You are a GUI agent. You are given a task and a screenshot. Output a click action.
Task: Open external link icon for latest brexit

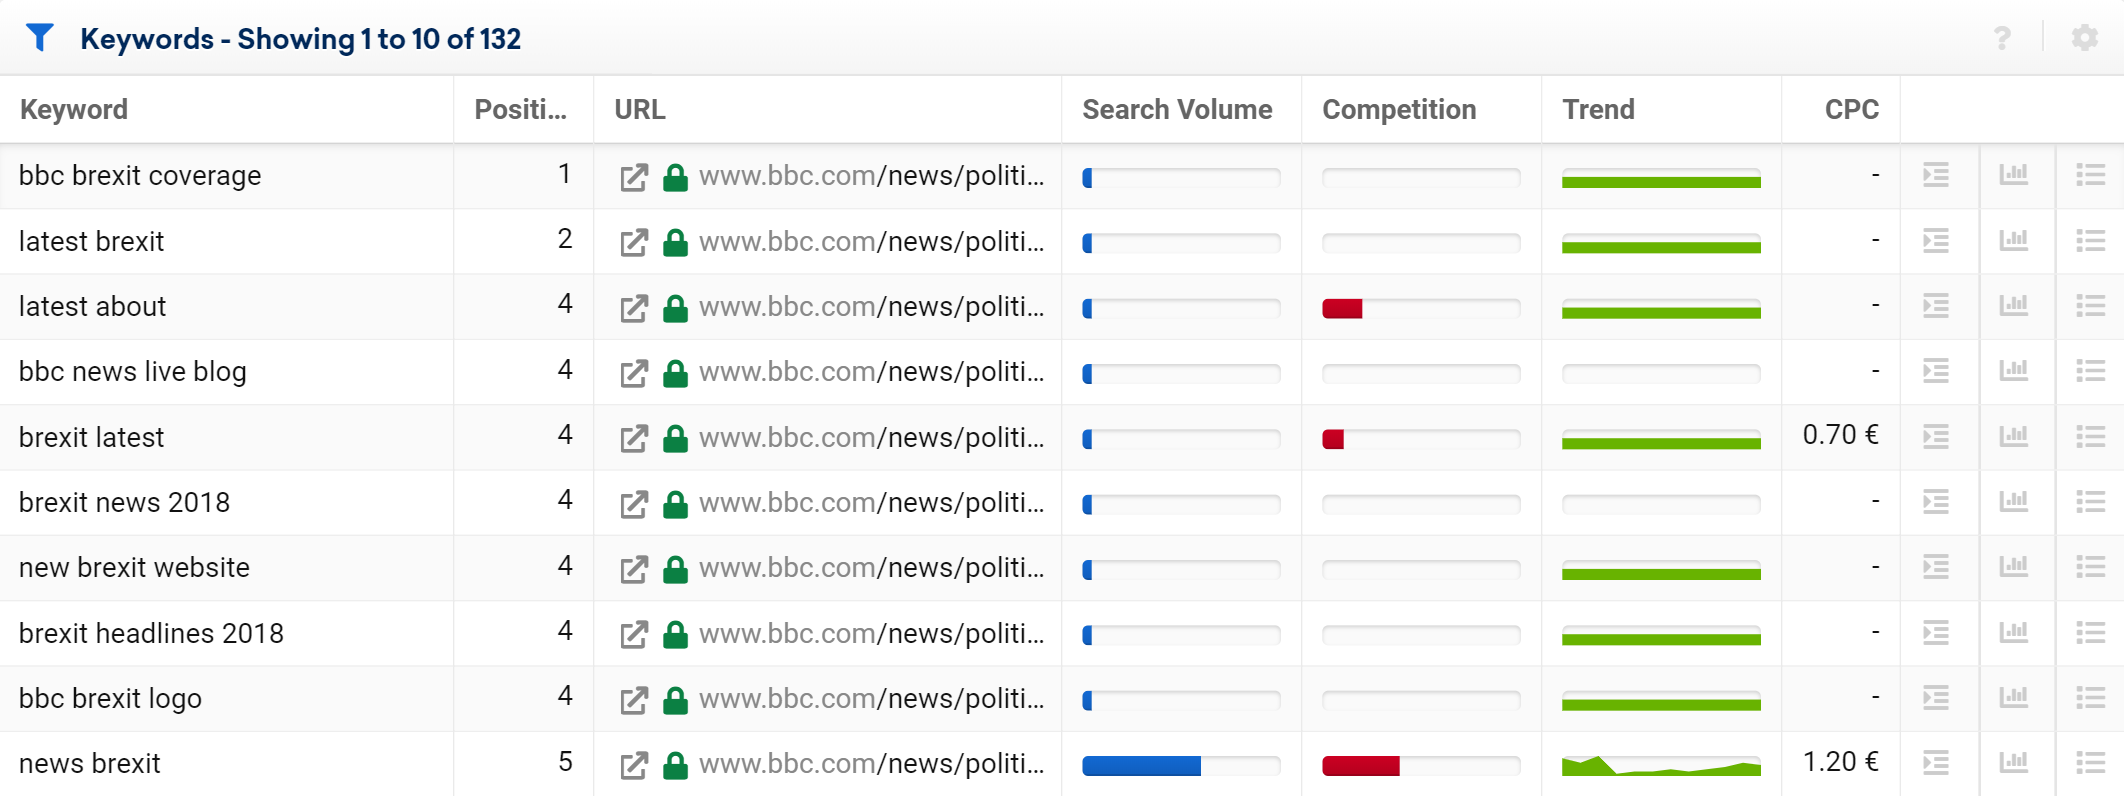(x=634, y=243)
